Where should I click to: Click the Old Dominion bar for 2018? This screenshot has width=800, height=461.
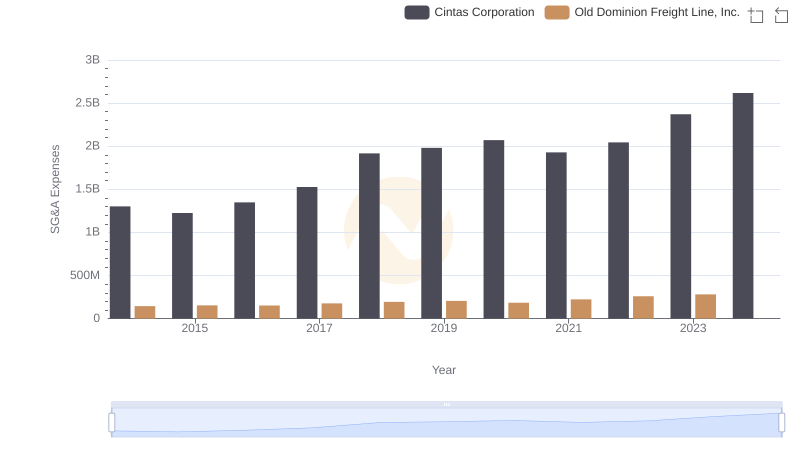tap(394, 310)
